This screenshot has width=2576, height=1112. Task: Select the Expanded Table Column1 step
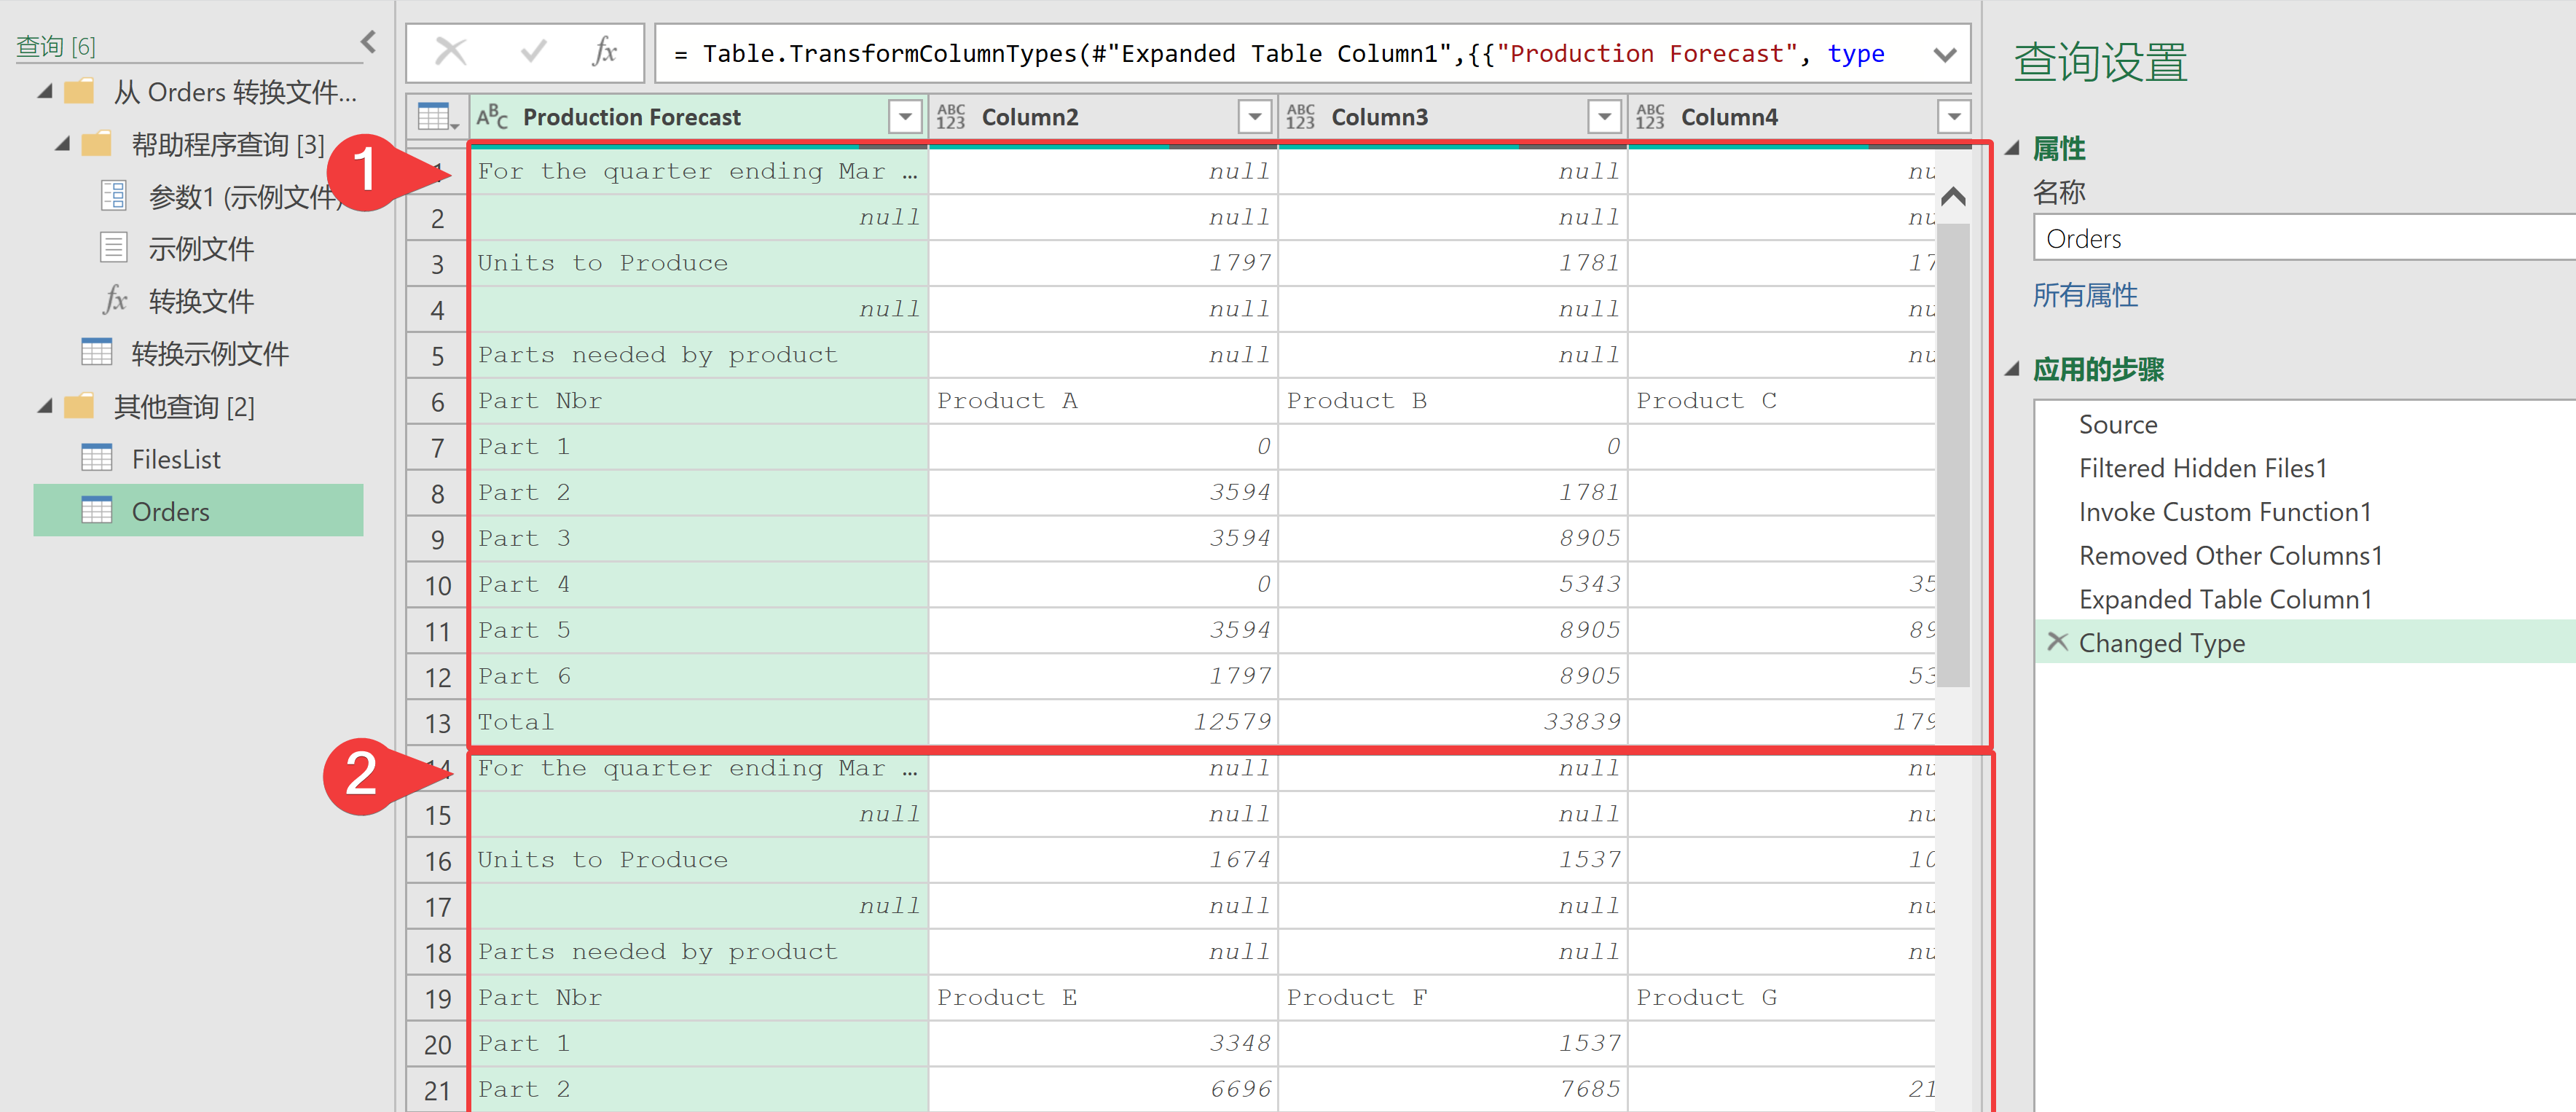(x=2224, y=599)
